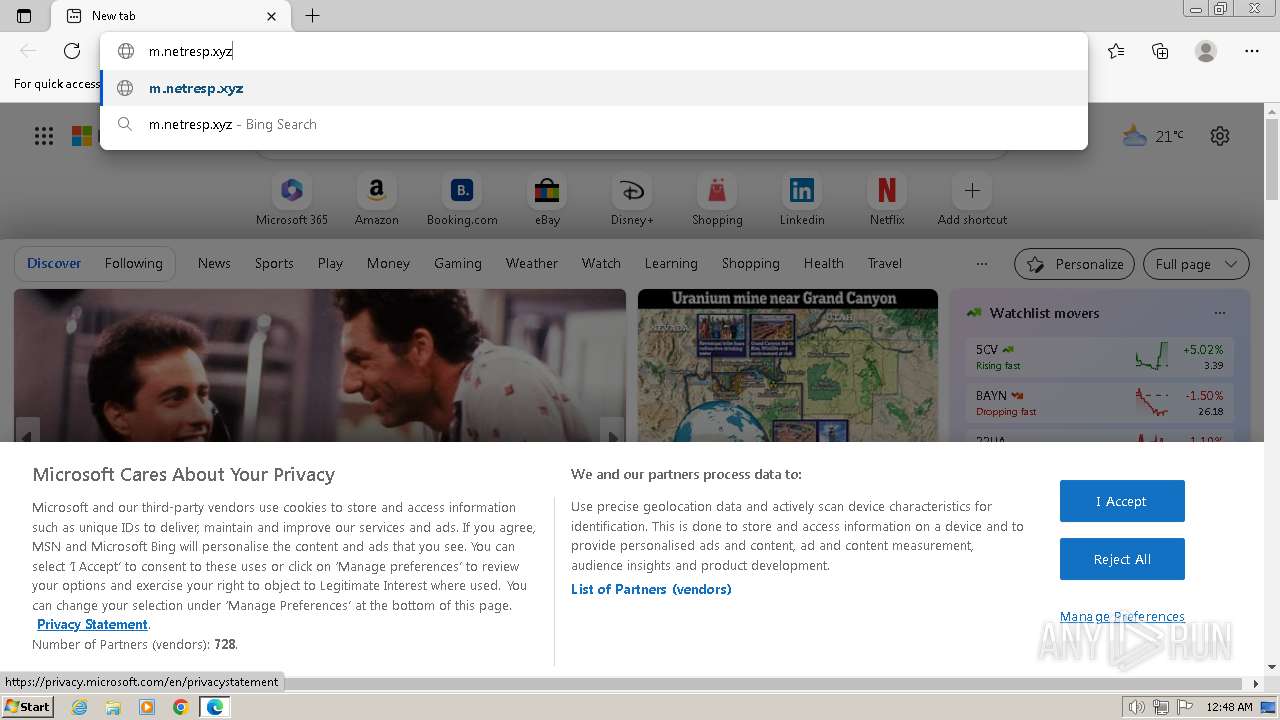Open the Money feed category
Image resolution: width=1280 pixels, height=720 pixels.
pyautogui.click(x=388, y=263)
